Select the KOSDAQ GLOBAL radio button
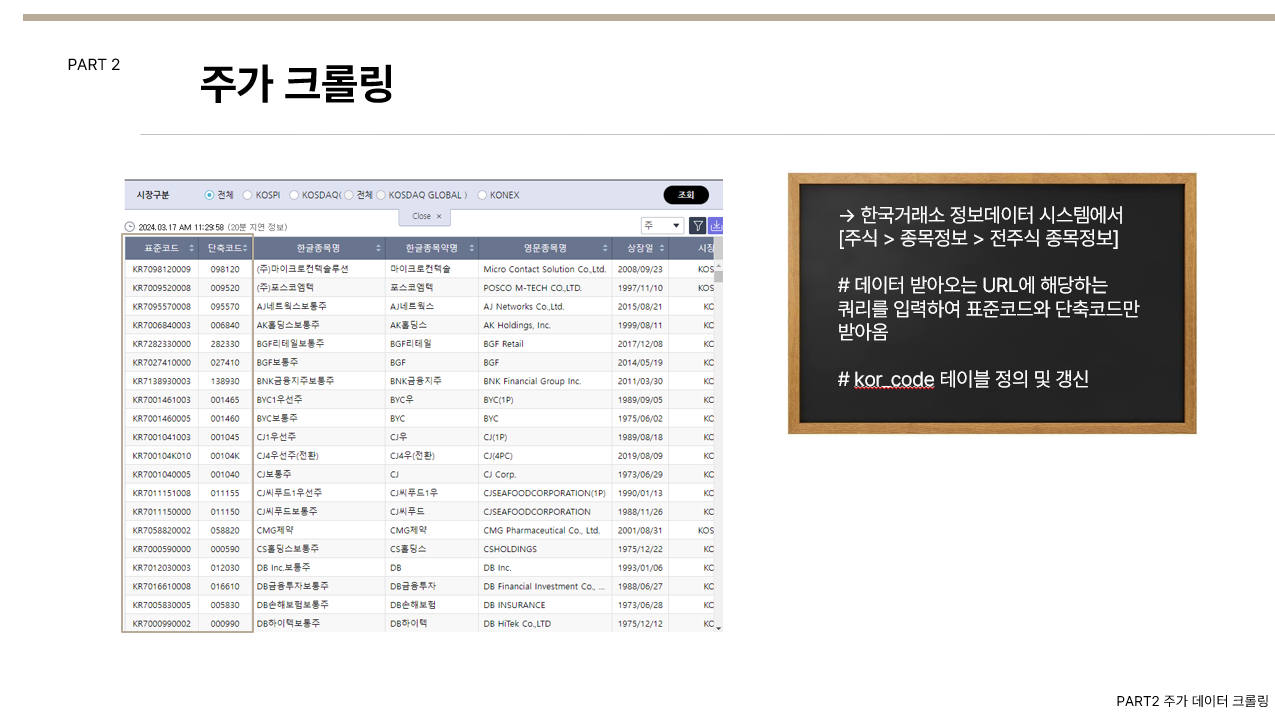 point(381,195)
